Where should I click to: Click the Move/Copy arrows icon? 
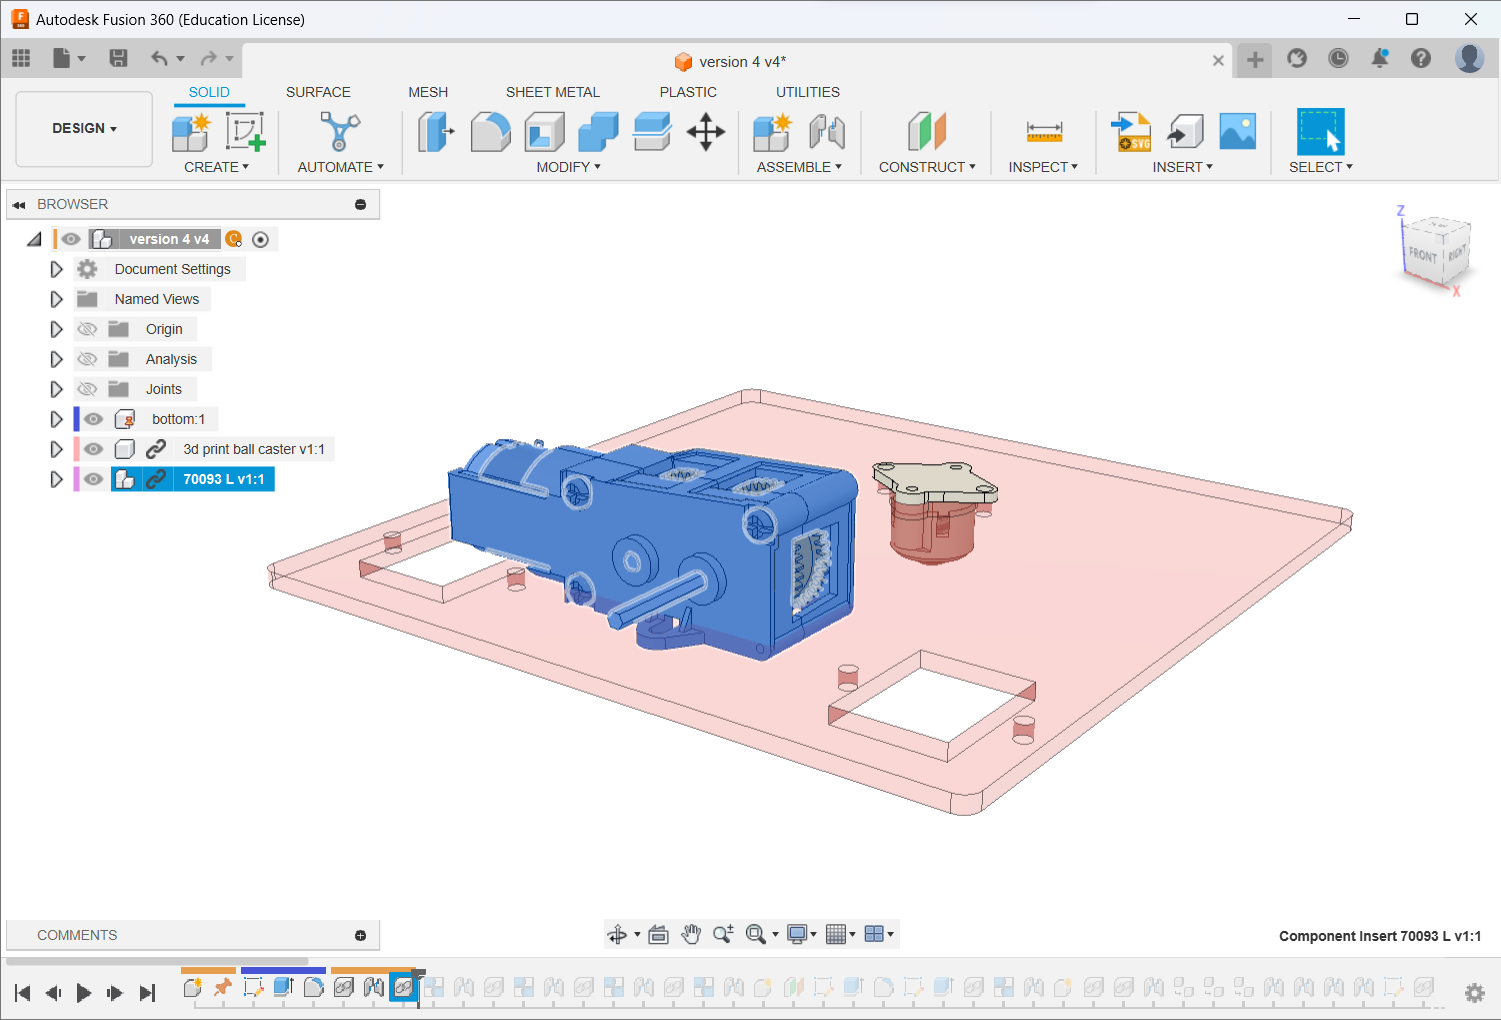(705, 132)
